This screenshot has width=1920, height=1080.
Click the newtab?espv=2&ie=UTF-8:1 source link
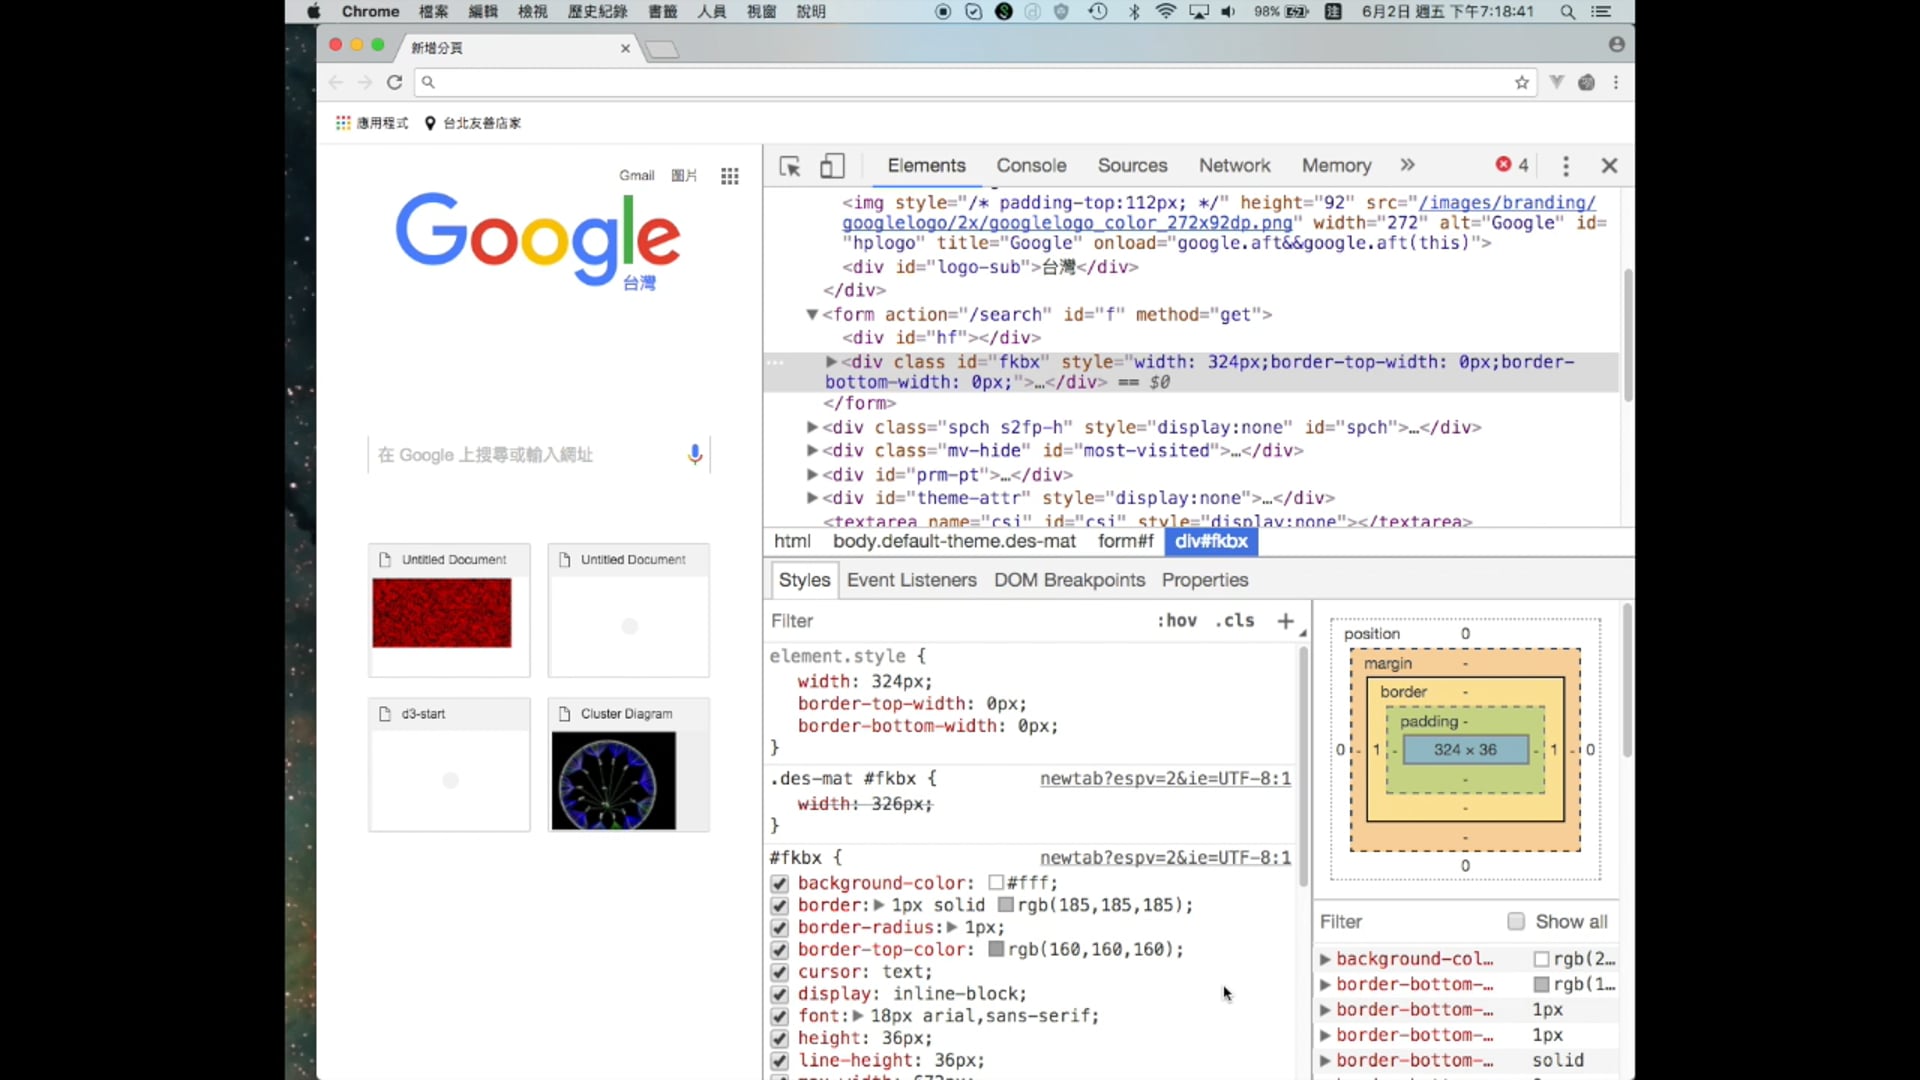pyautogui.click(x=1163, y=778)
